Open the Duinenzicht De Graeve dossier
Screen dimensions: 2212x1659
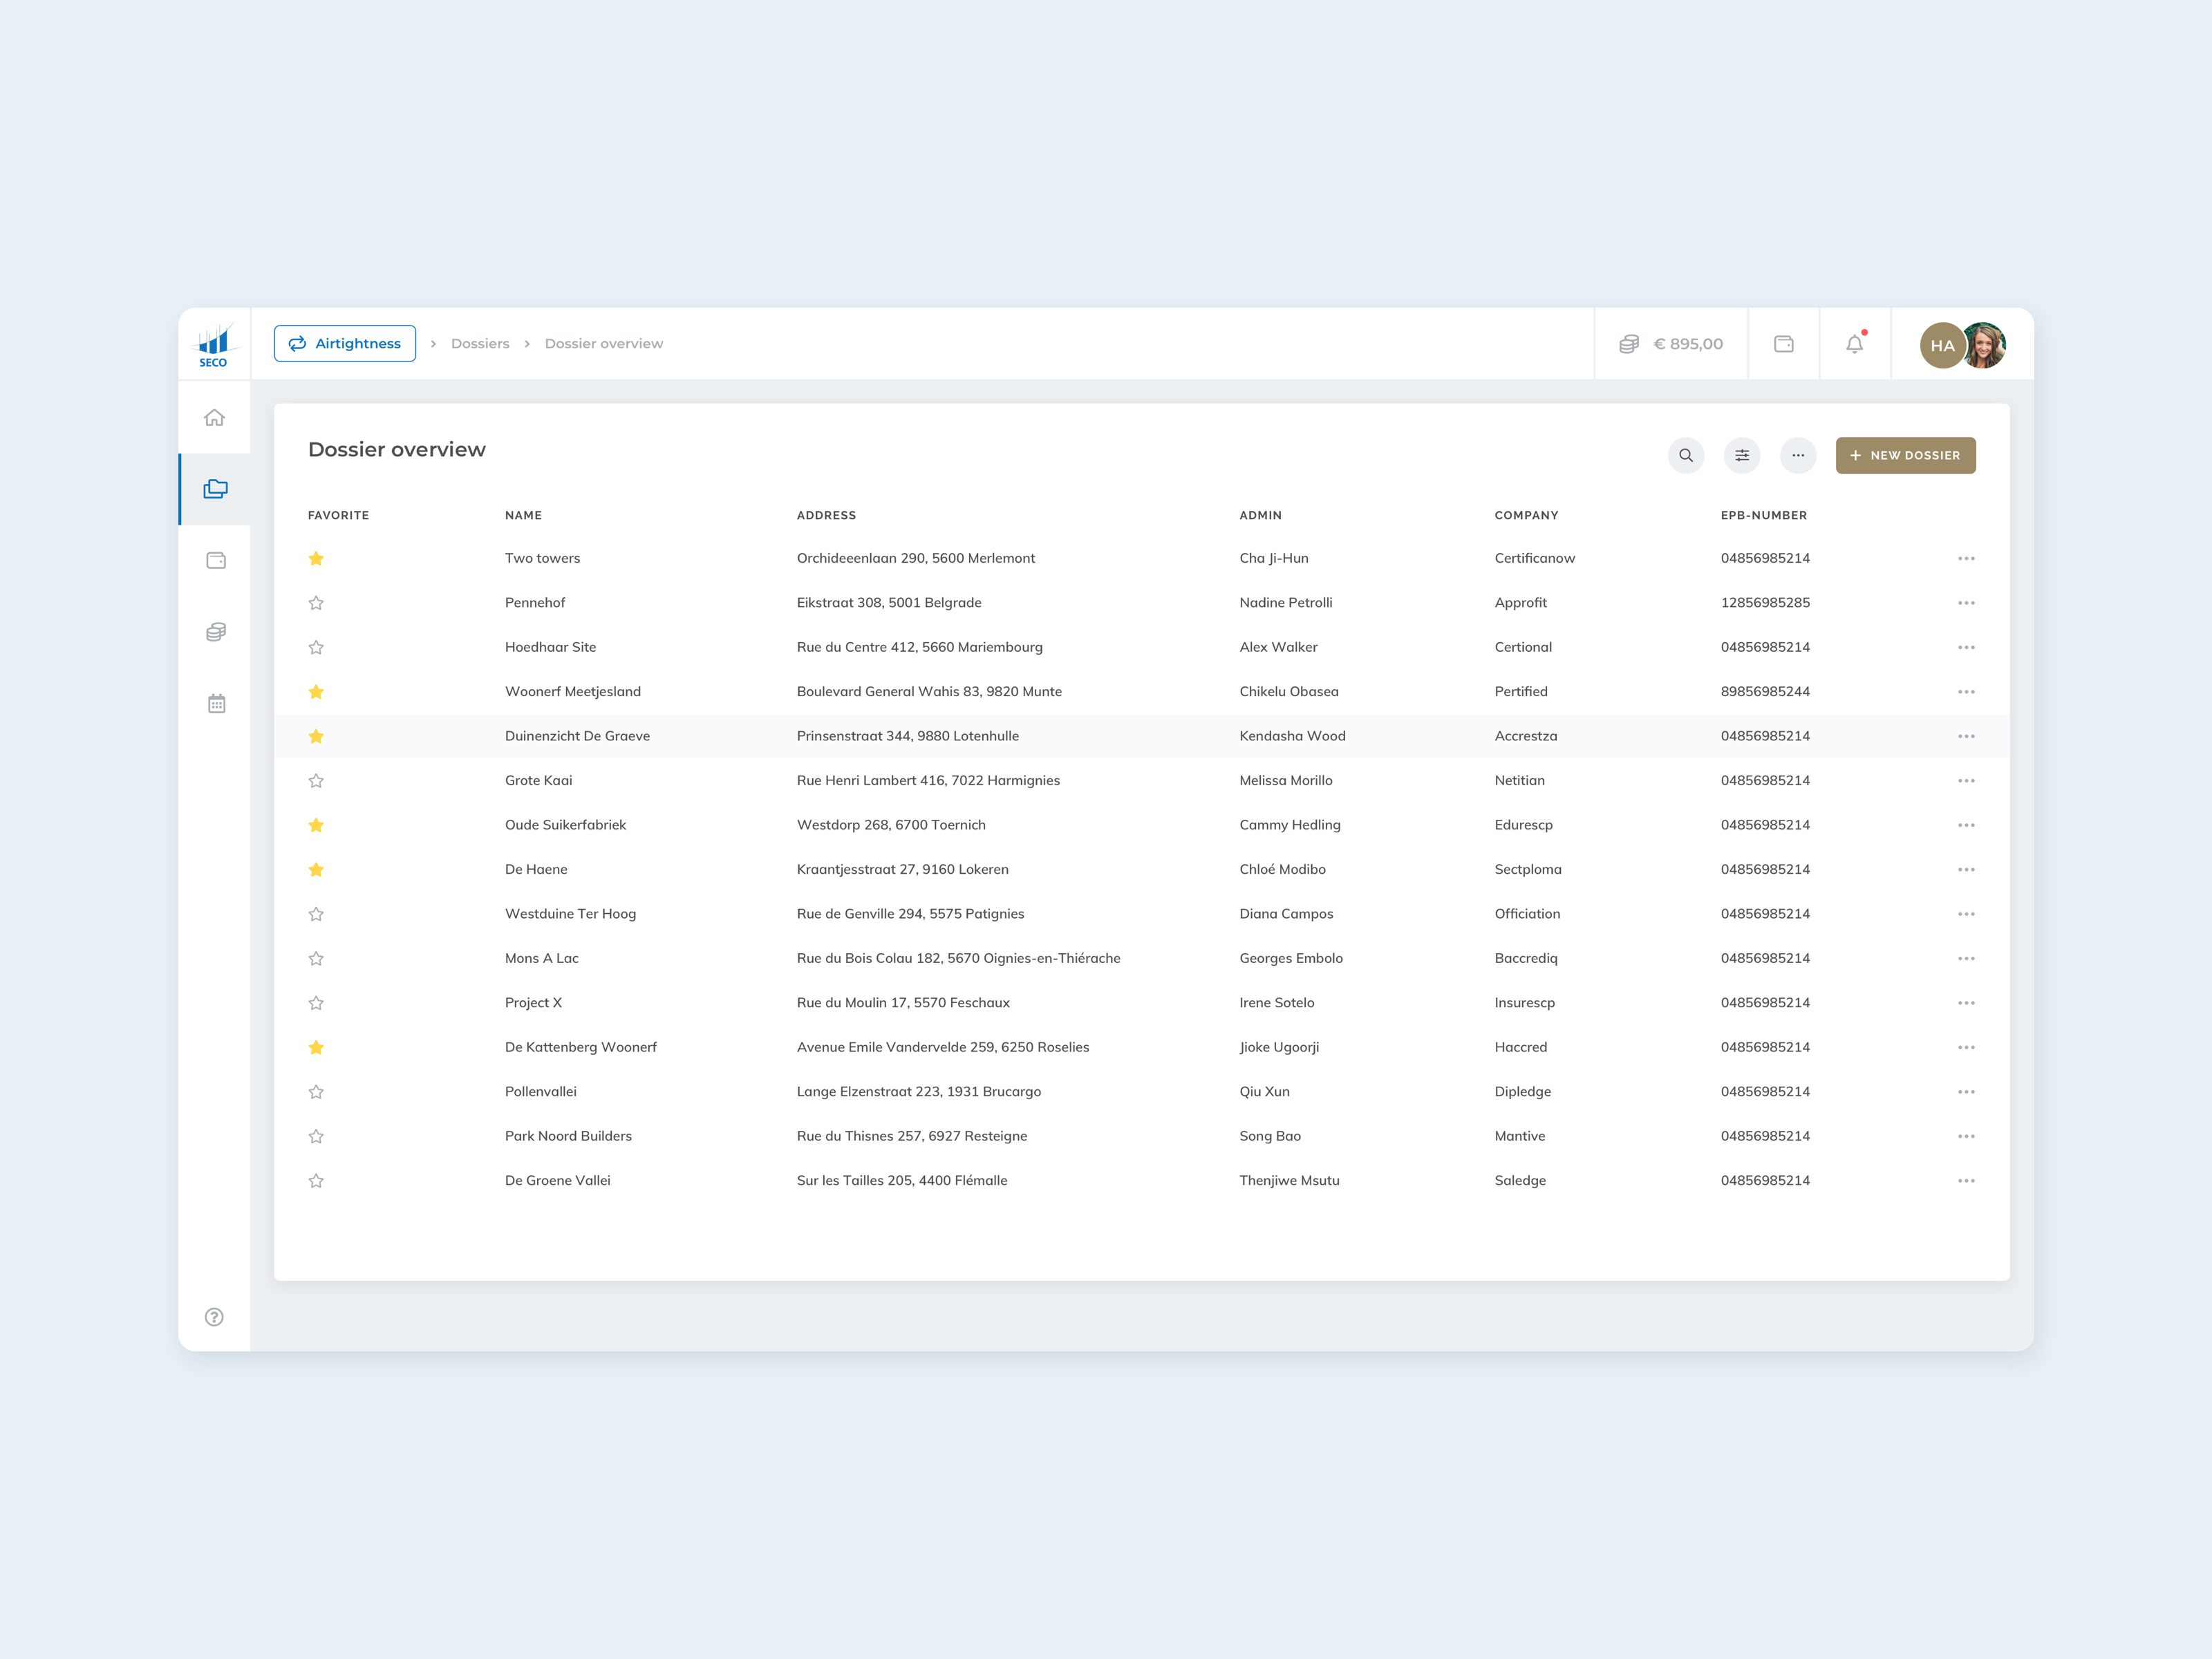pos(577,736)
